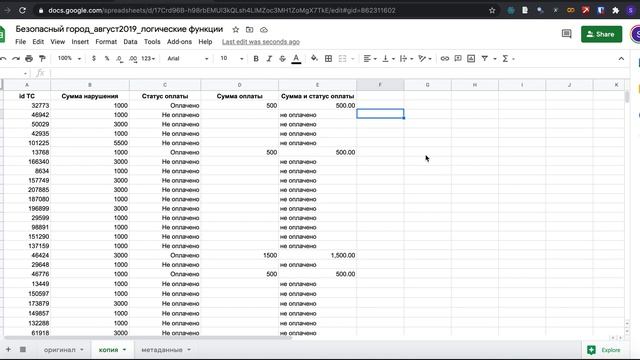Insert a comment from toolbar
This screenshot has height=360, width=640.
(458, 59)
